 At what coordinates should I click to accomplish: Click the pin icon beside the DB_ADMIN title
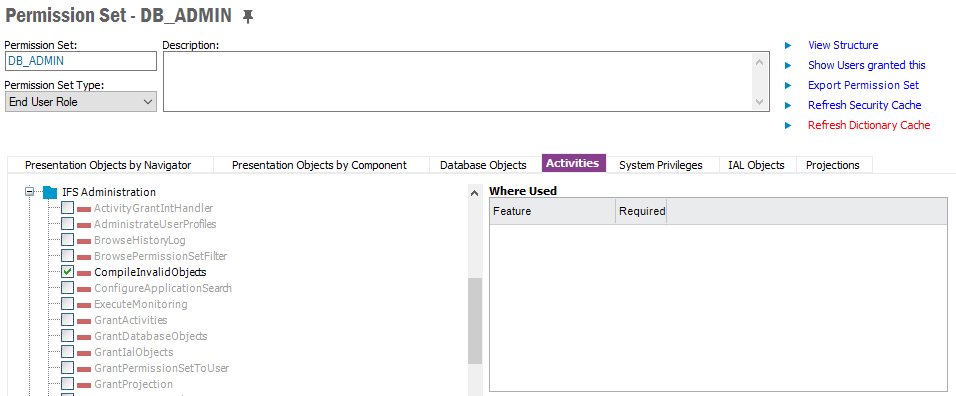(248, 17)
